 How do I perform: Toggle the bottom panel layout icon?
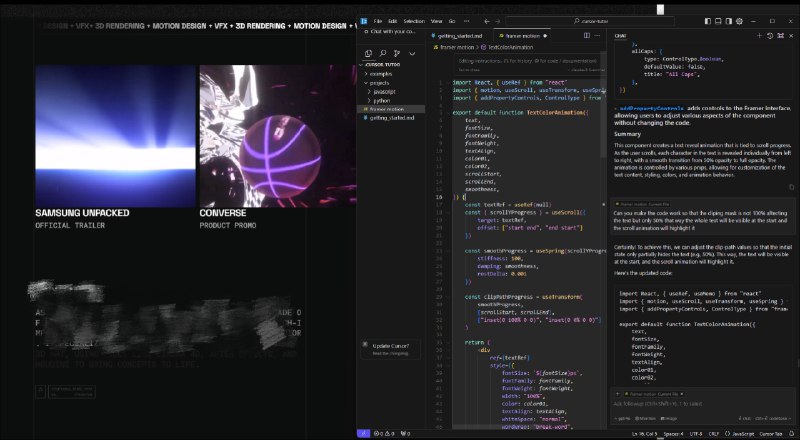click(x=718, y=21)
